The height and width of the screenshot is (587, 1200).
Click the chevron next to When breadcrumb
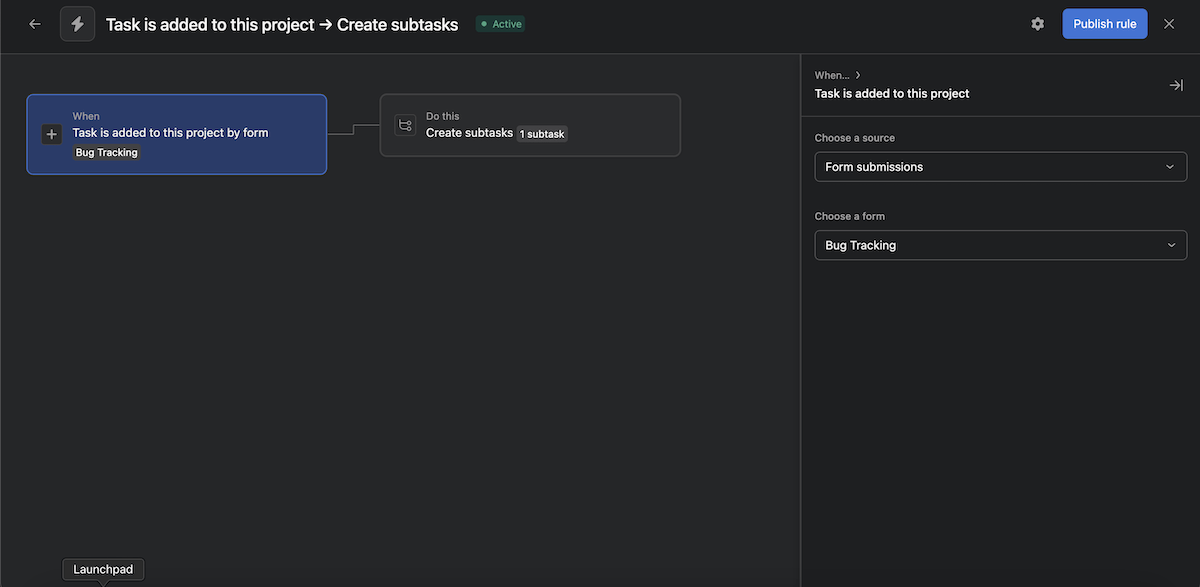(x=858, y=75)
